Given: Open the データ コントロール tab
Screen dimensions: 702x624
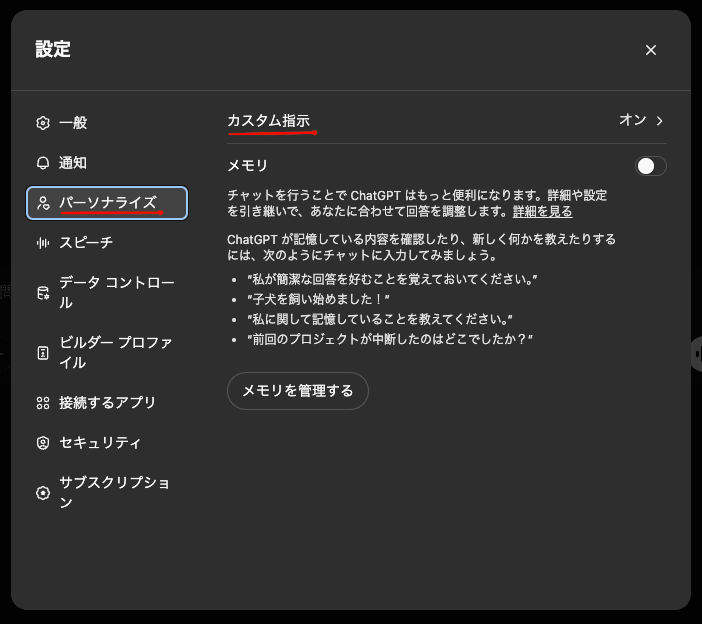Looking at the screenshot, I should pyautogui.click(x=107, y=293).
